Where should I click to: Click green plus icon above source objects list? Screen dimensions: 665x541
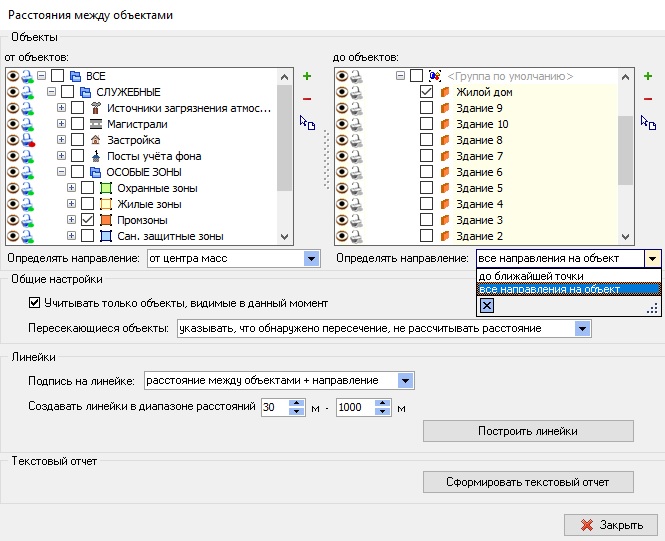(306, 77)
